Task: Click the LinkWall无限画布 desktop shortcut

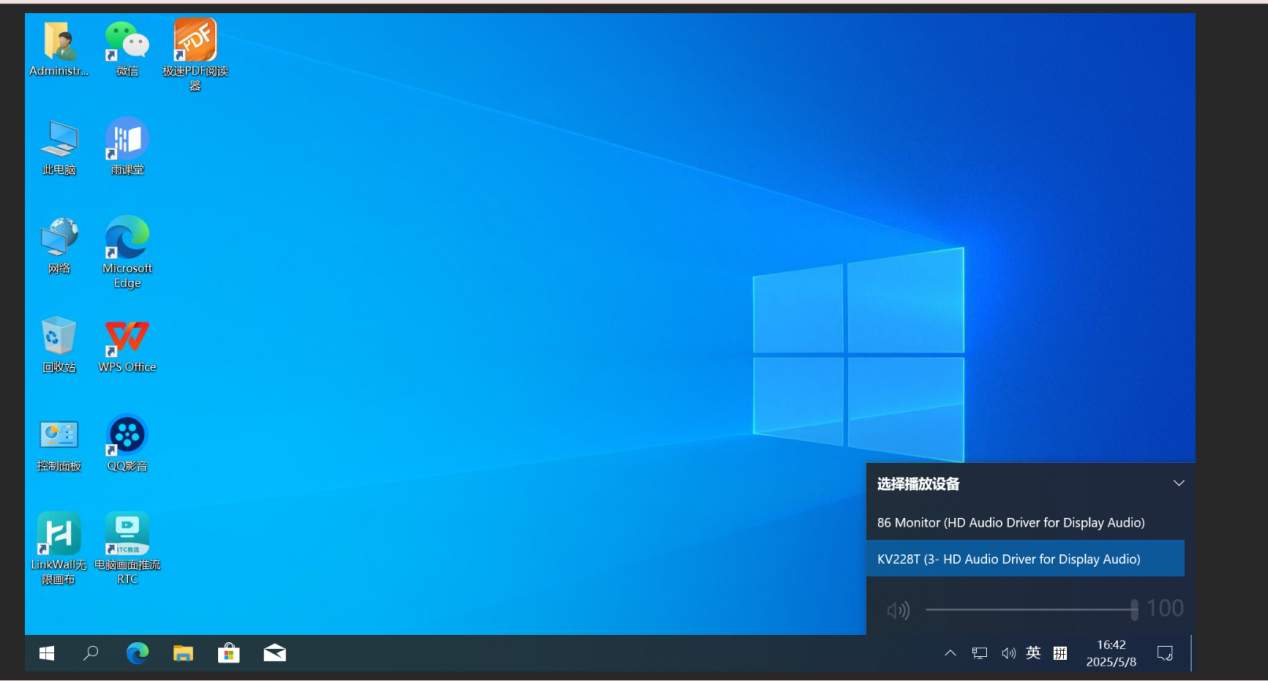Action: point(59,534)
